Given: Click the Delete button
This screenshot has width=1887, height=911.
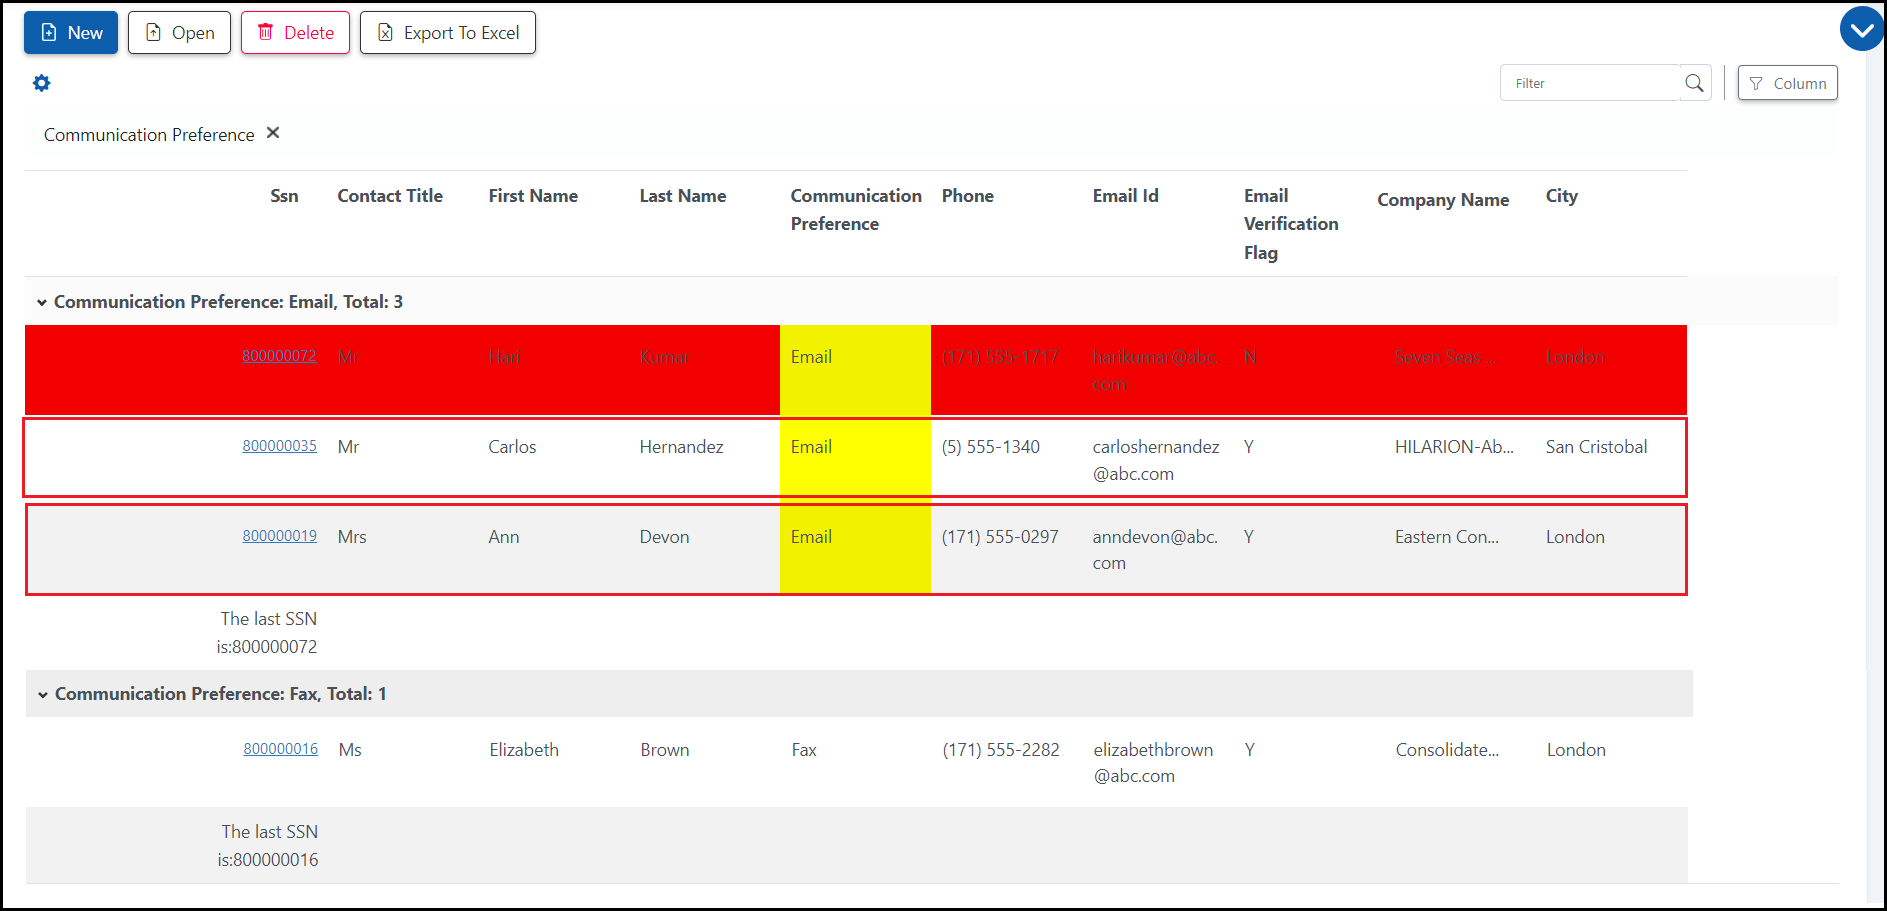Looking at the screenshot, I should pyautogui.click(x=295, y=33).
